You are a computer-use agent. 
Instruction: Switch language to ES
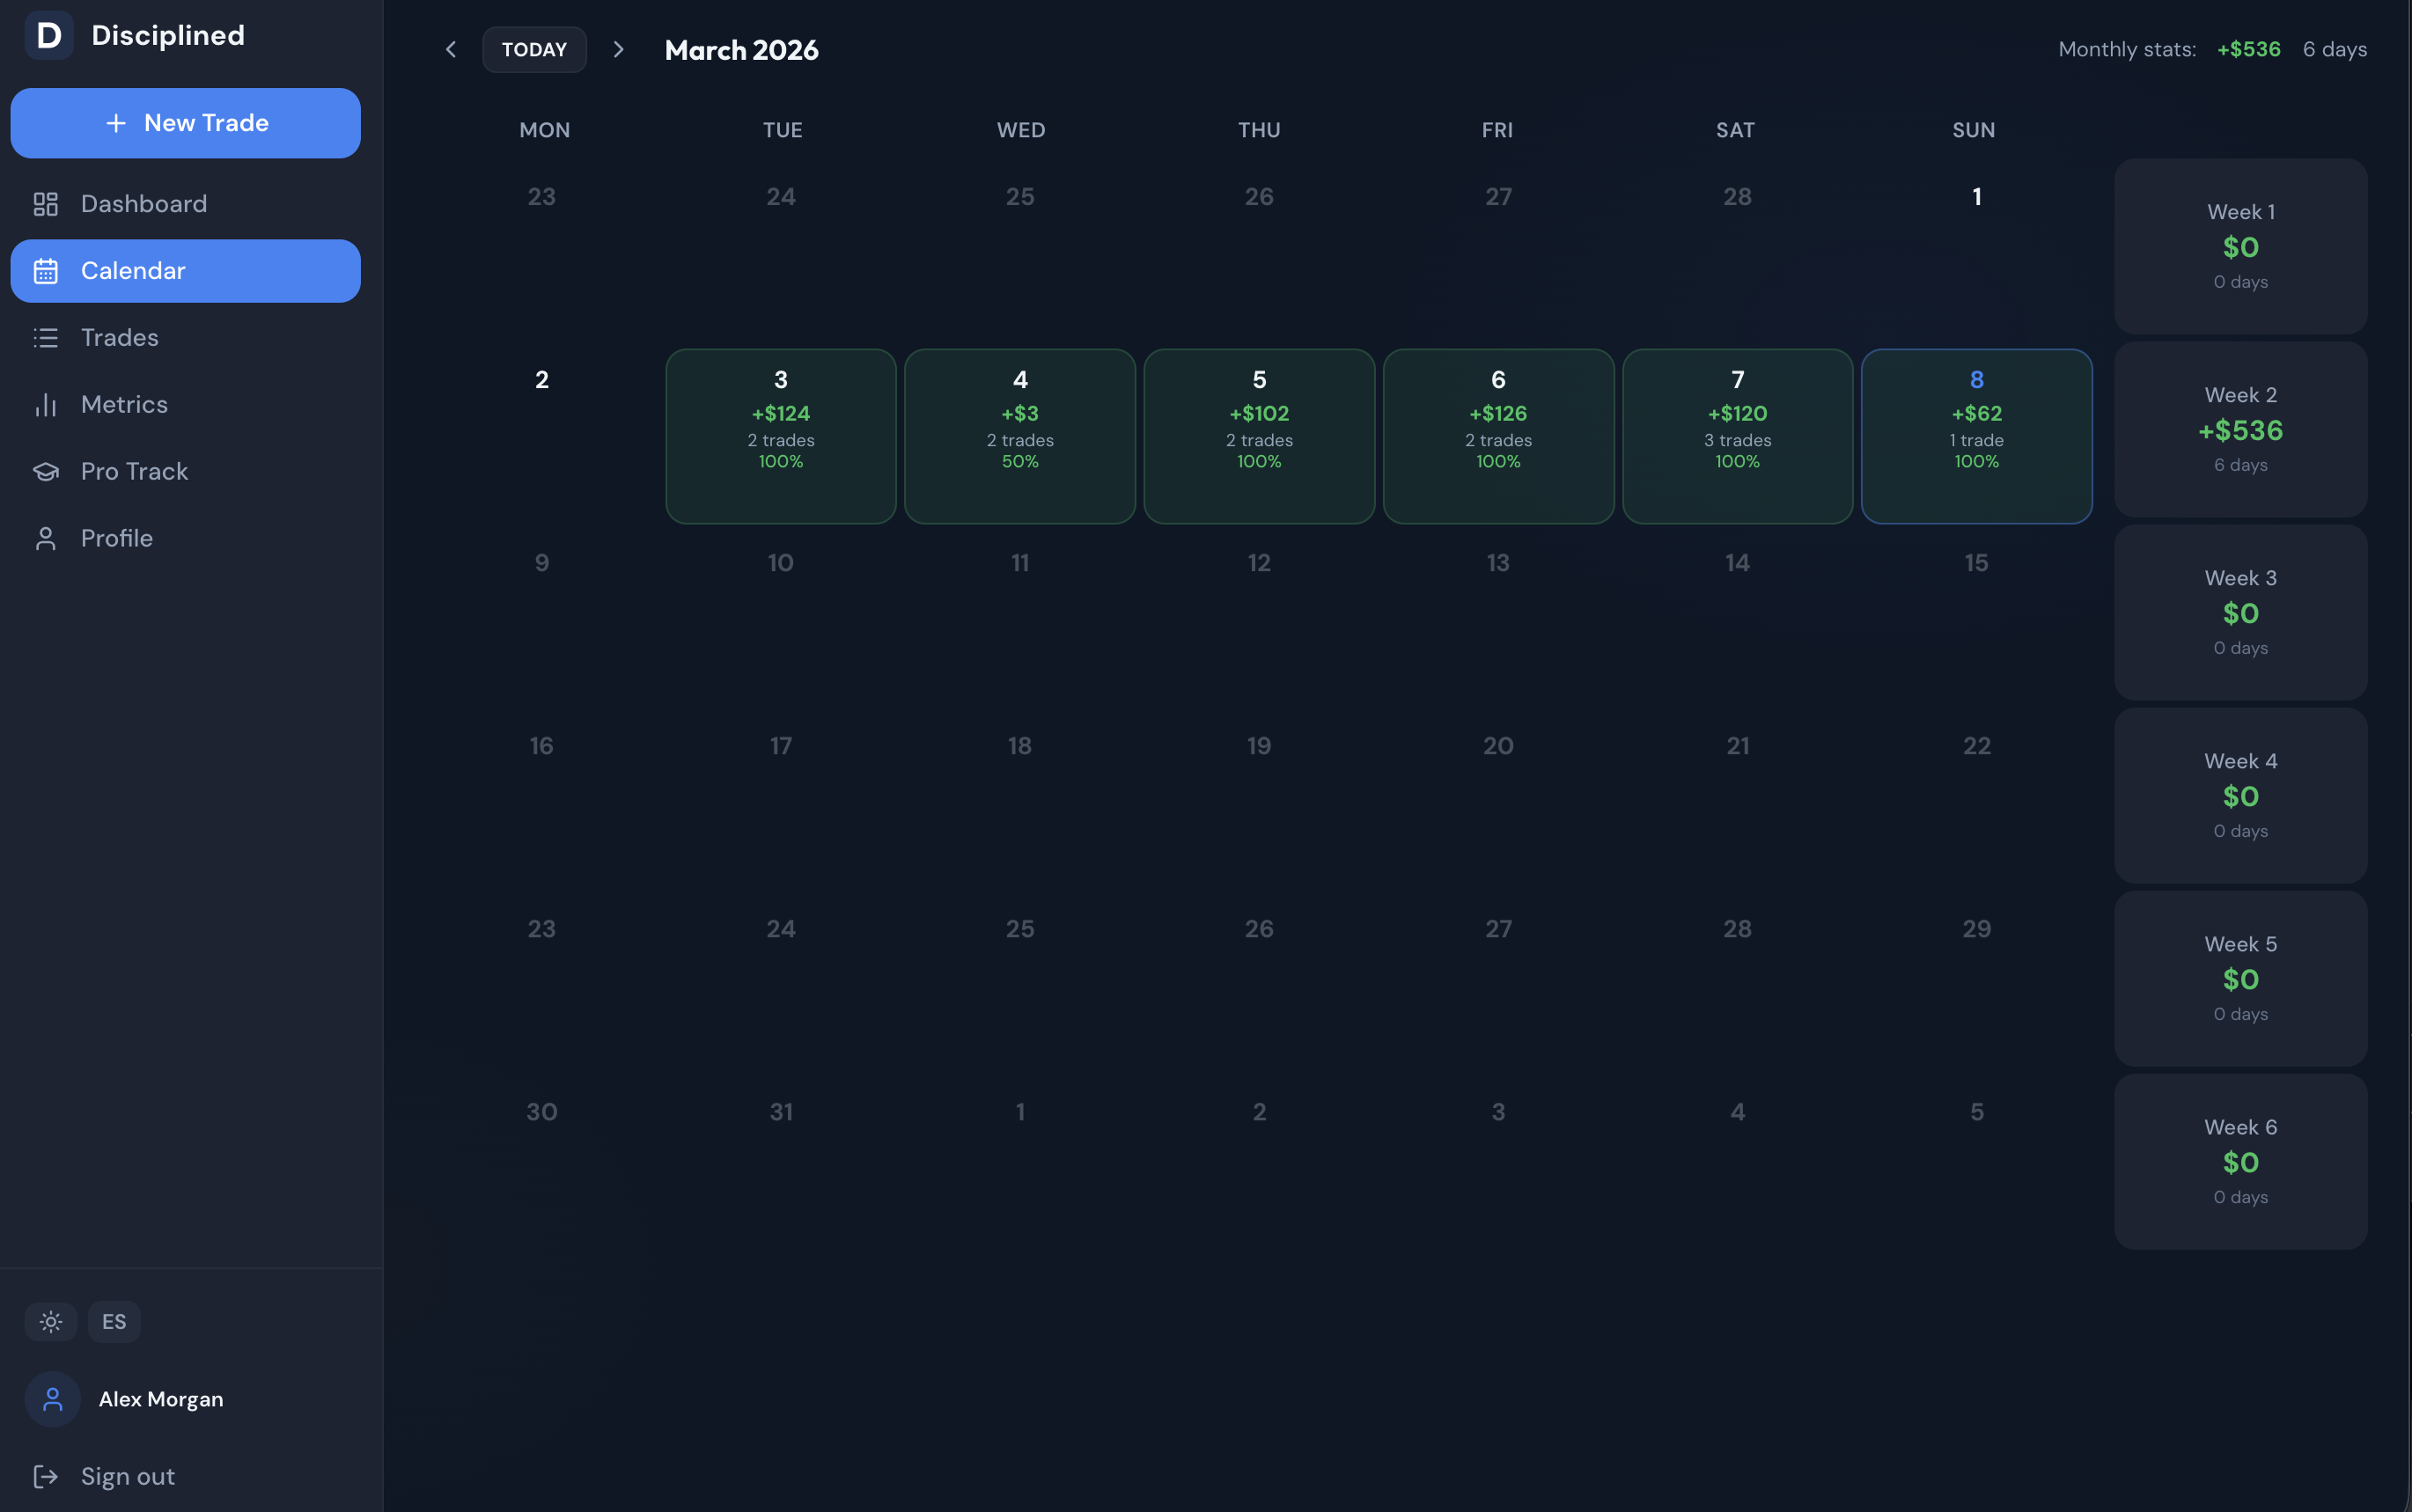113,1321
